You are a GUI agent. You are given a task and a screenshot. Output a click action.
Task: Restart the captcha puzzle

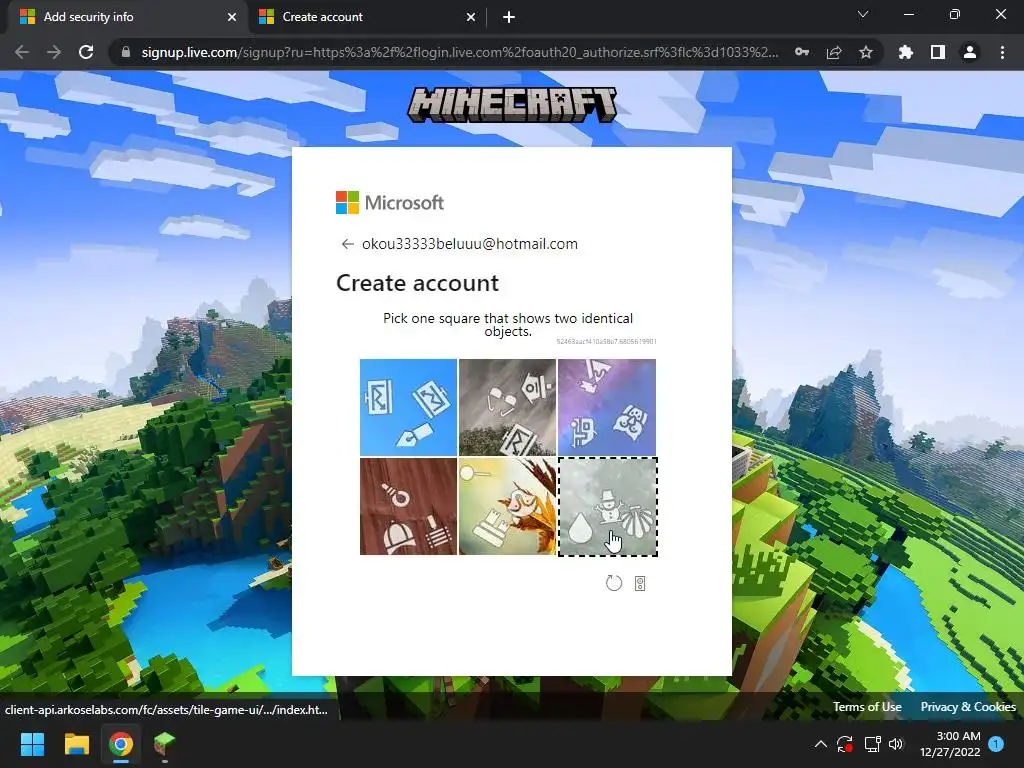point(614,583)
